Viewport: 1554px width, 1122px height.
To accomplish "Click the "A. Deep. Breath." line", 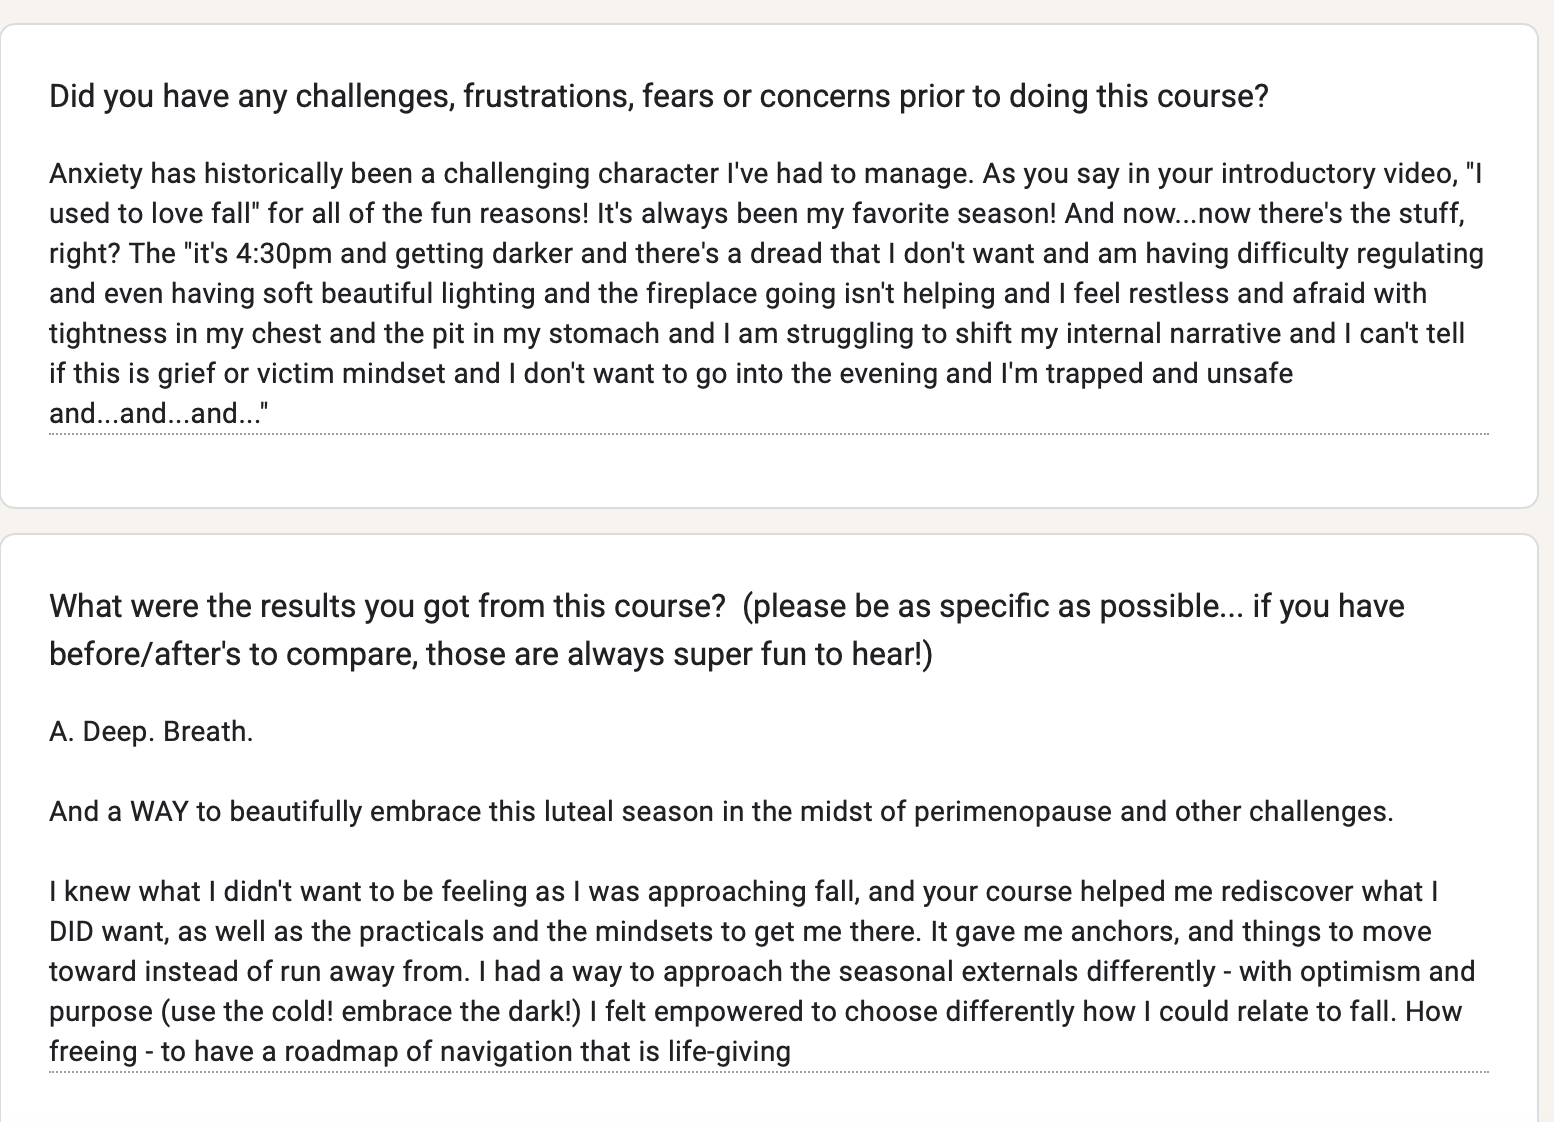I will tap(151, 732).
